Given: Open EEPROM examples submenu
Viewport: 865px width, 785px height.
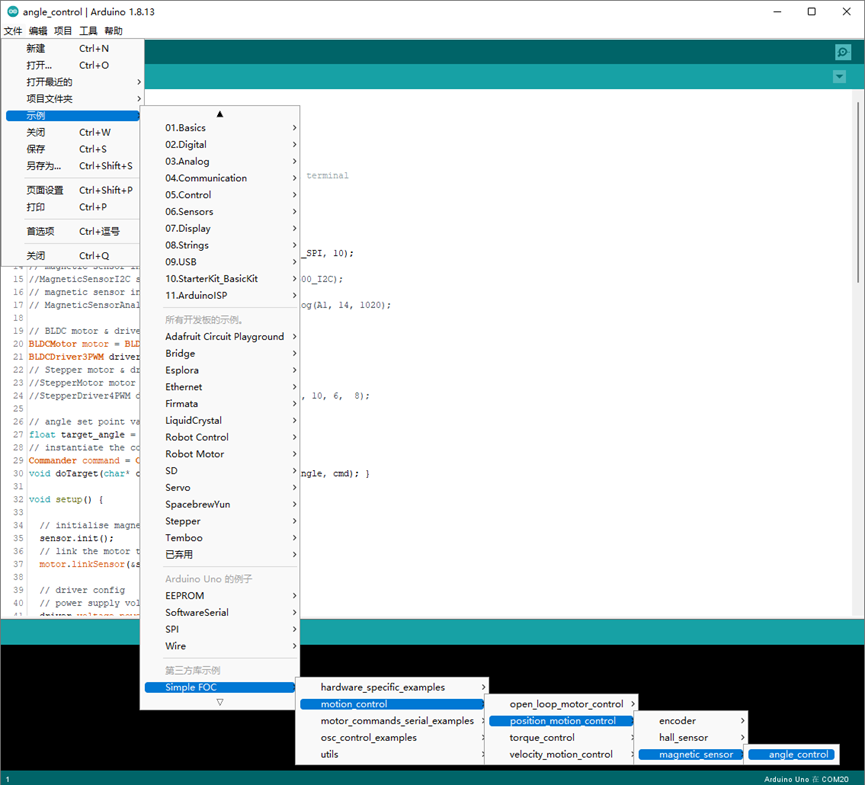Looking at the screenshot, I should 220,596.
